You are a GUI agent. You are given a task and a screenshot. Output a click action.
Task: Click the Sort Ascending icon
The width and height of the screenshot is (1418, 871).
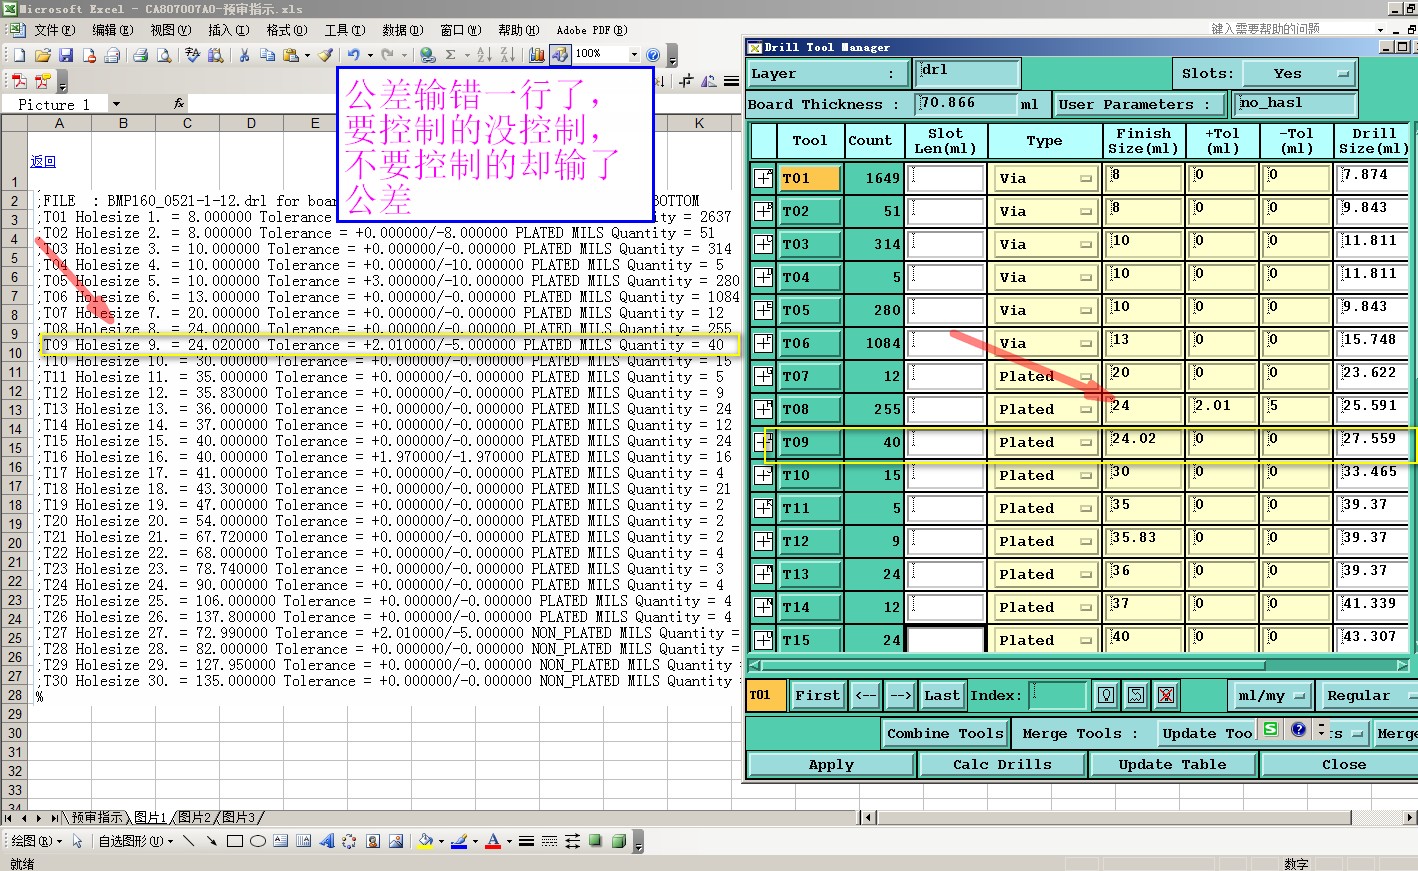coord(484,55)
